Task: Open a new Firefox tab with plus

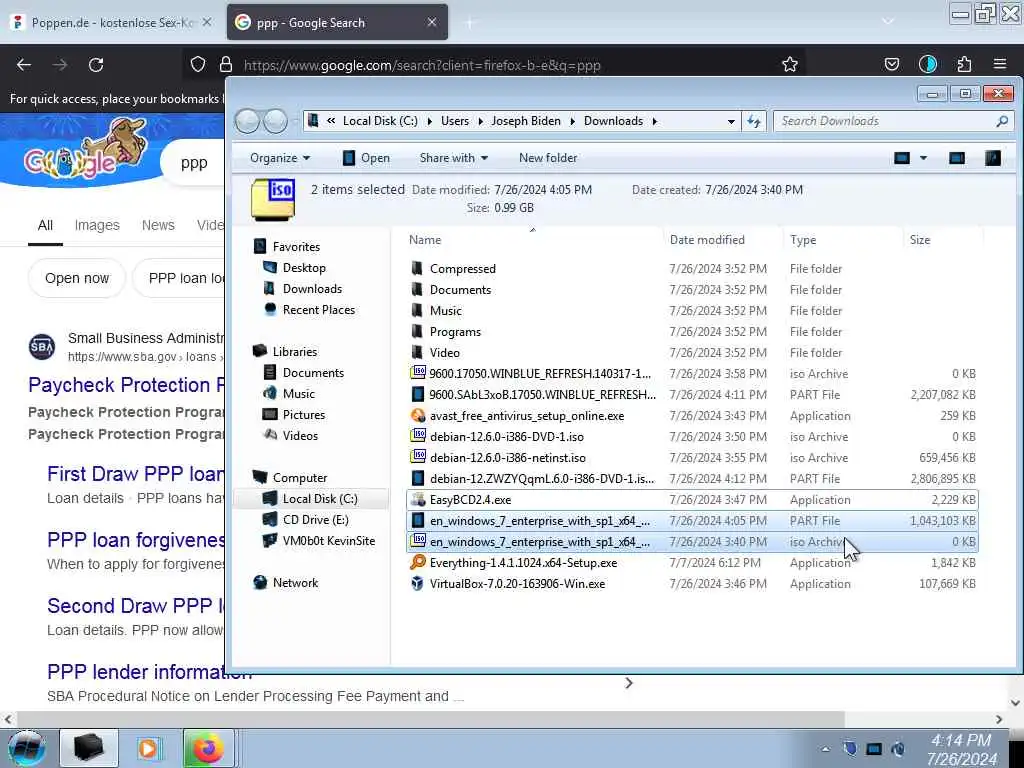Action: coord(470,23)
